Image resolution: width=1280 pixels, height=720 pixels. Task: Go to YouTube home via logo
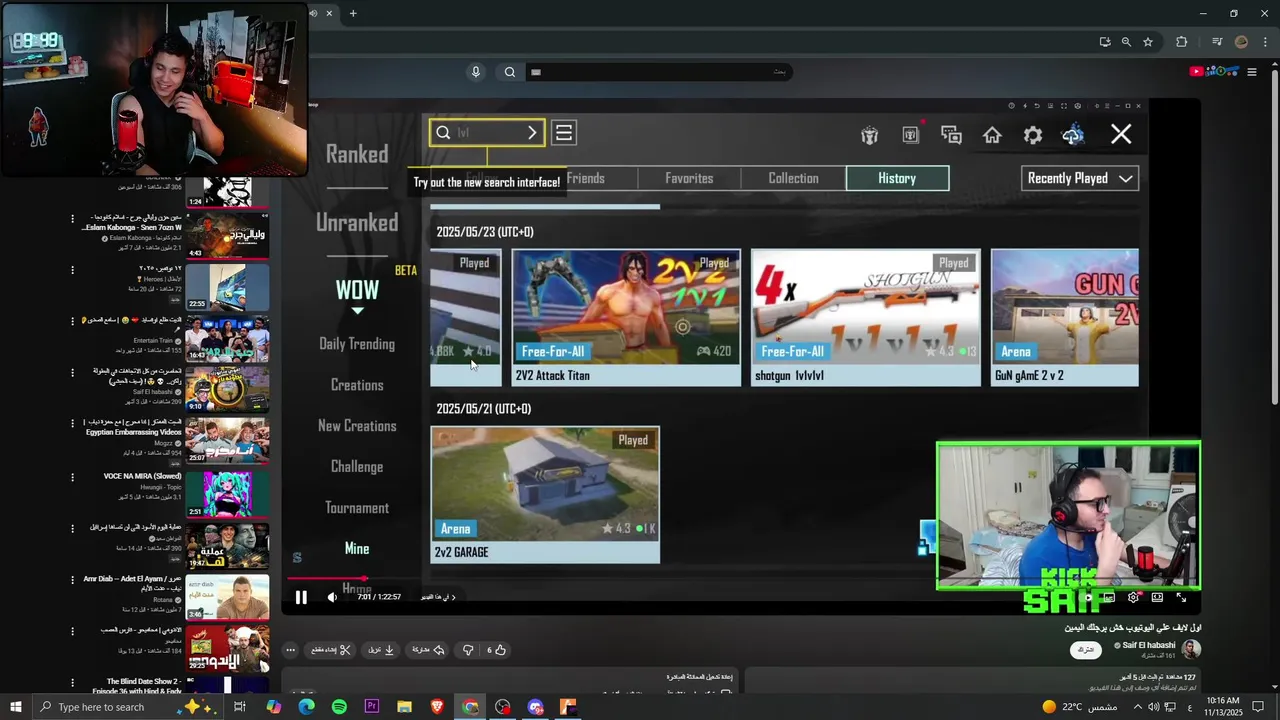[1215, 71]
